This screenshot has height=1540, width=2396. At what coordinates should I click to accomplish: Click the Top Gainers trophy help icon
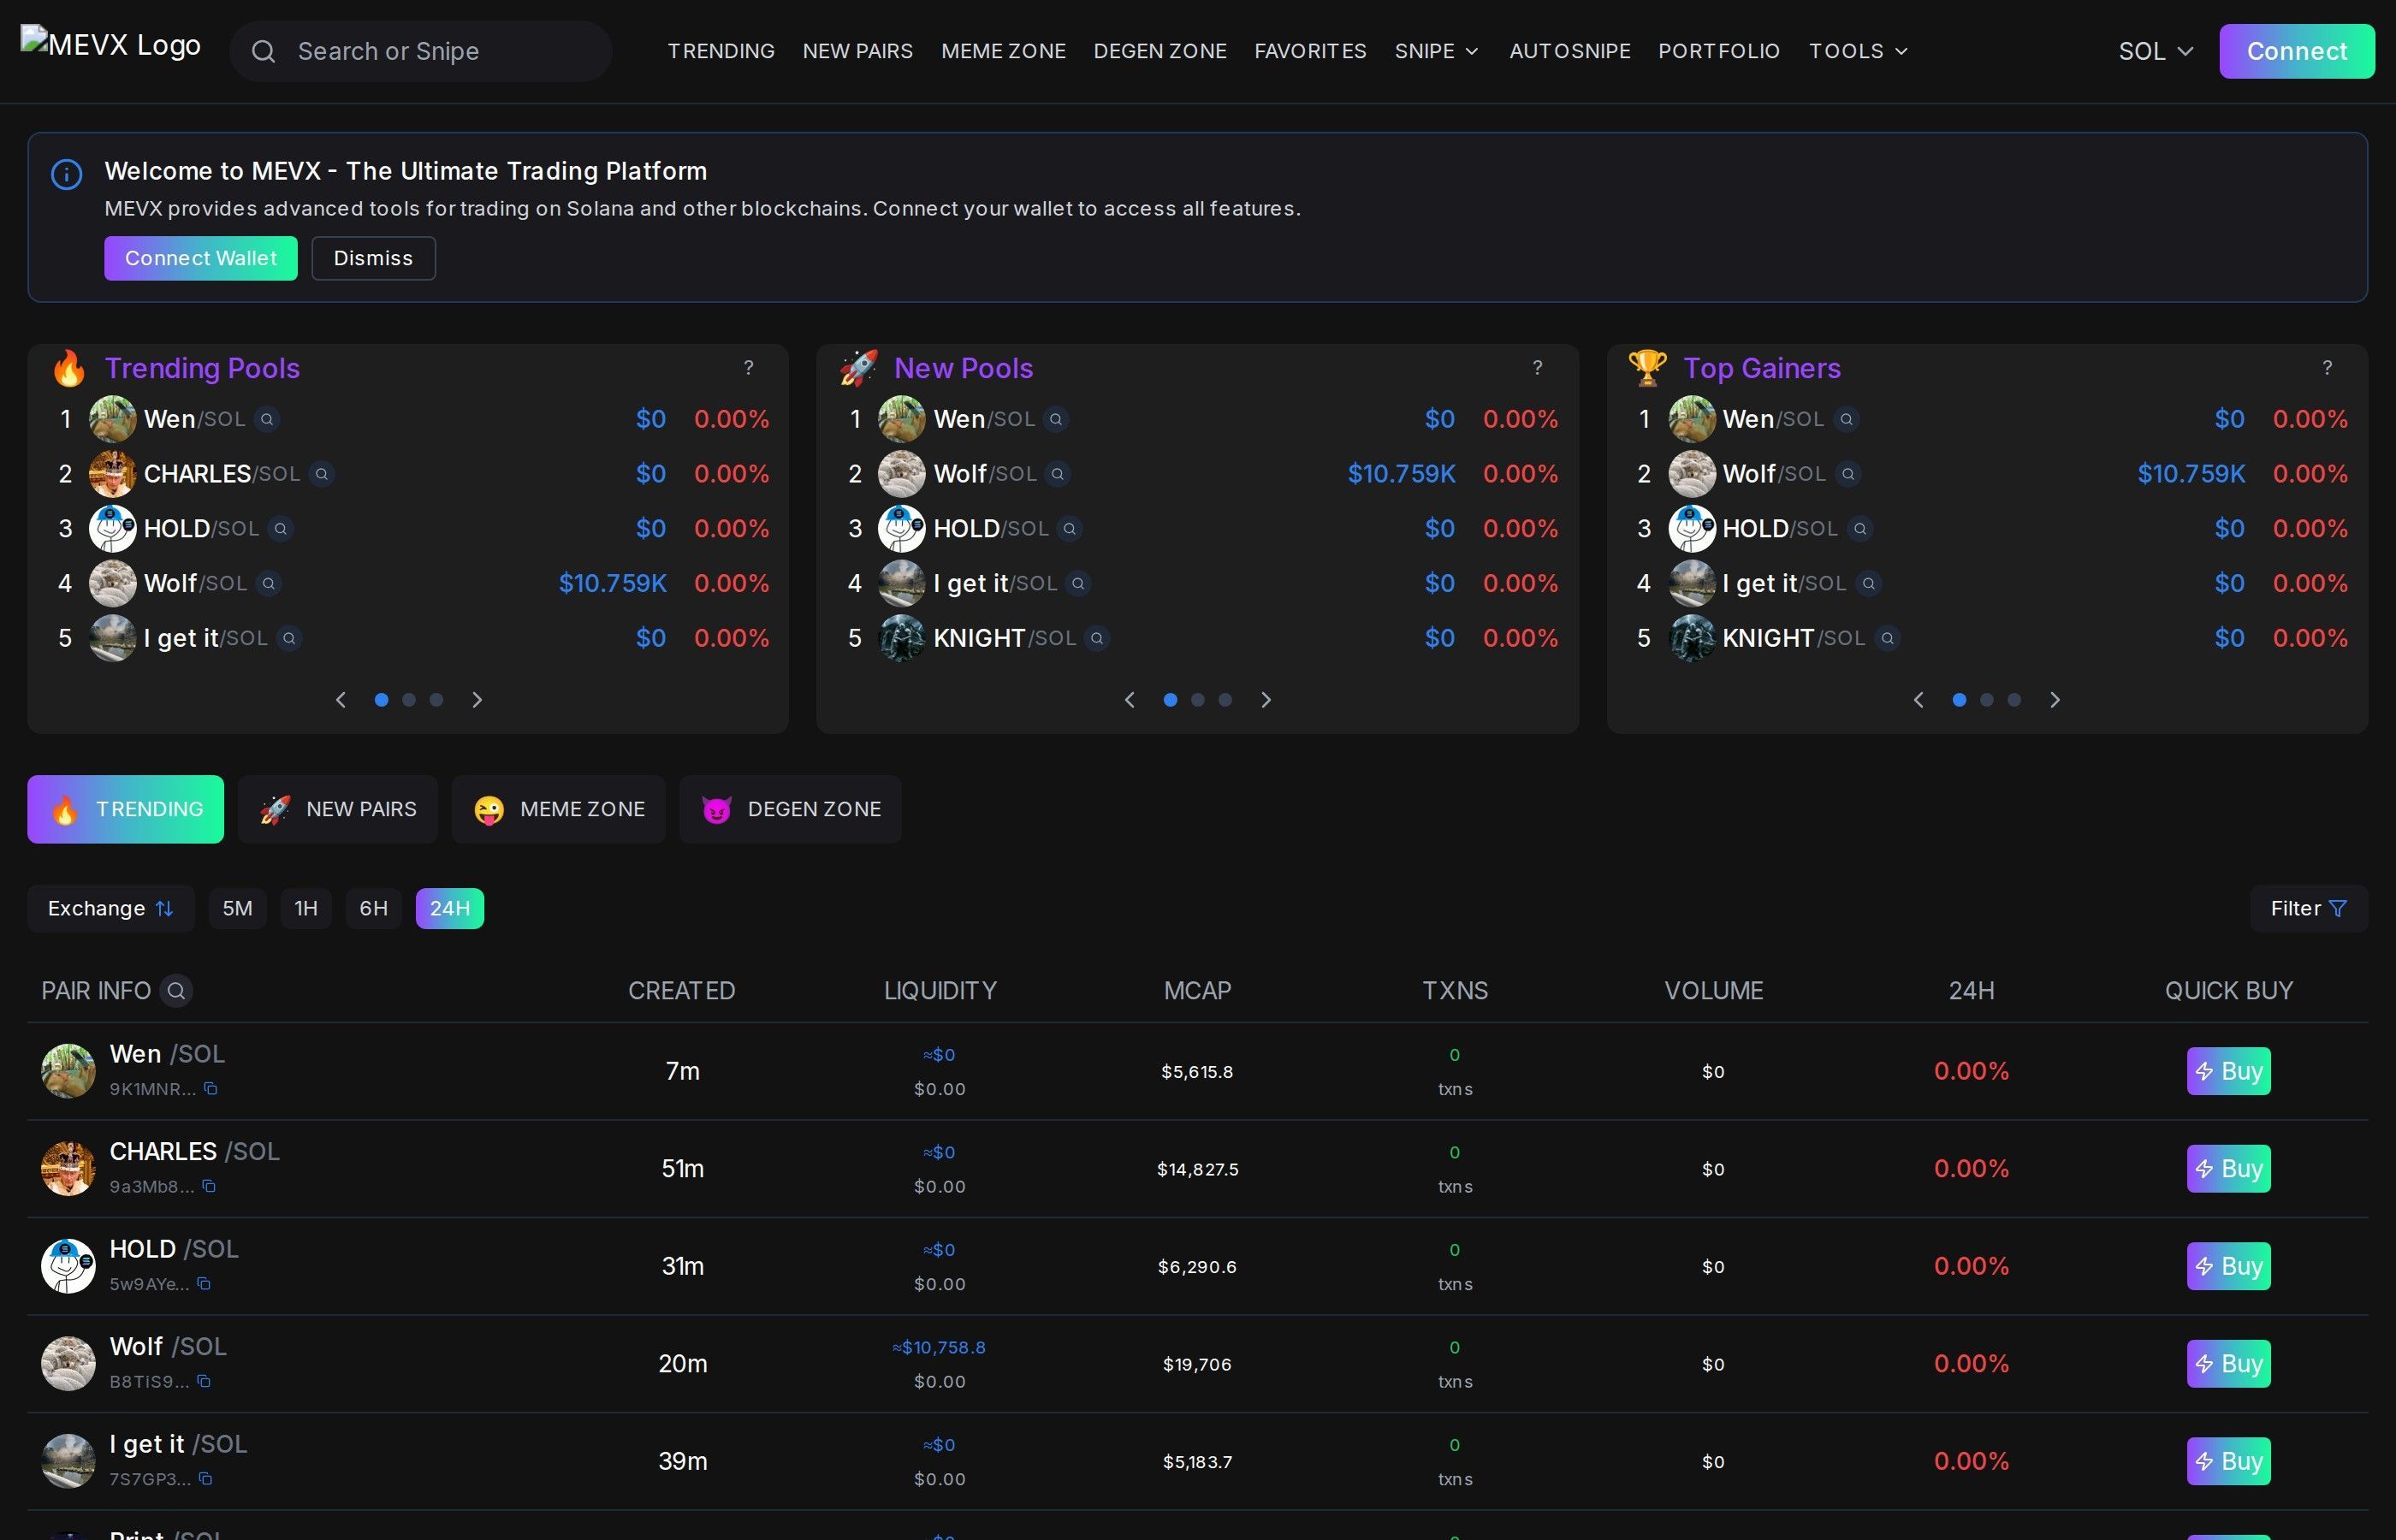[x=2328, y=368]
